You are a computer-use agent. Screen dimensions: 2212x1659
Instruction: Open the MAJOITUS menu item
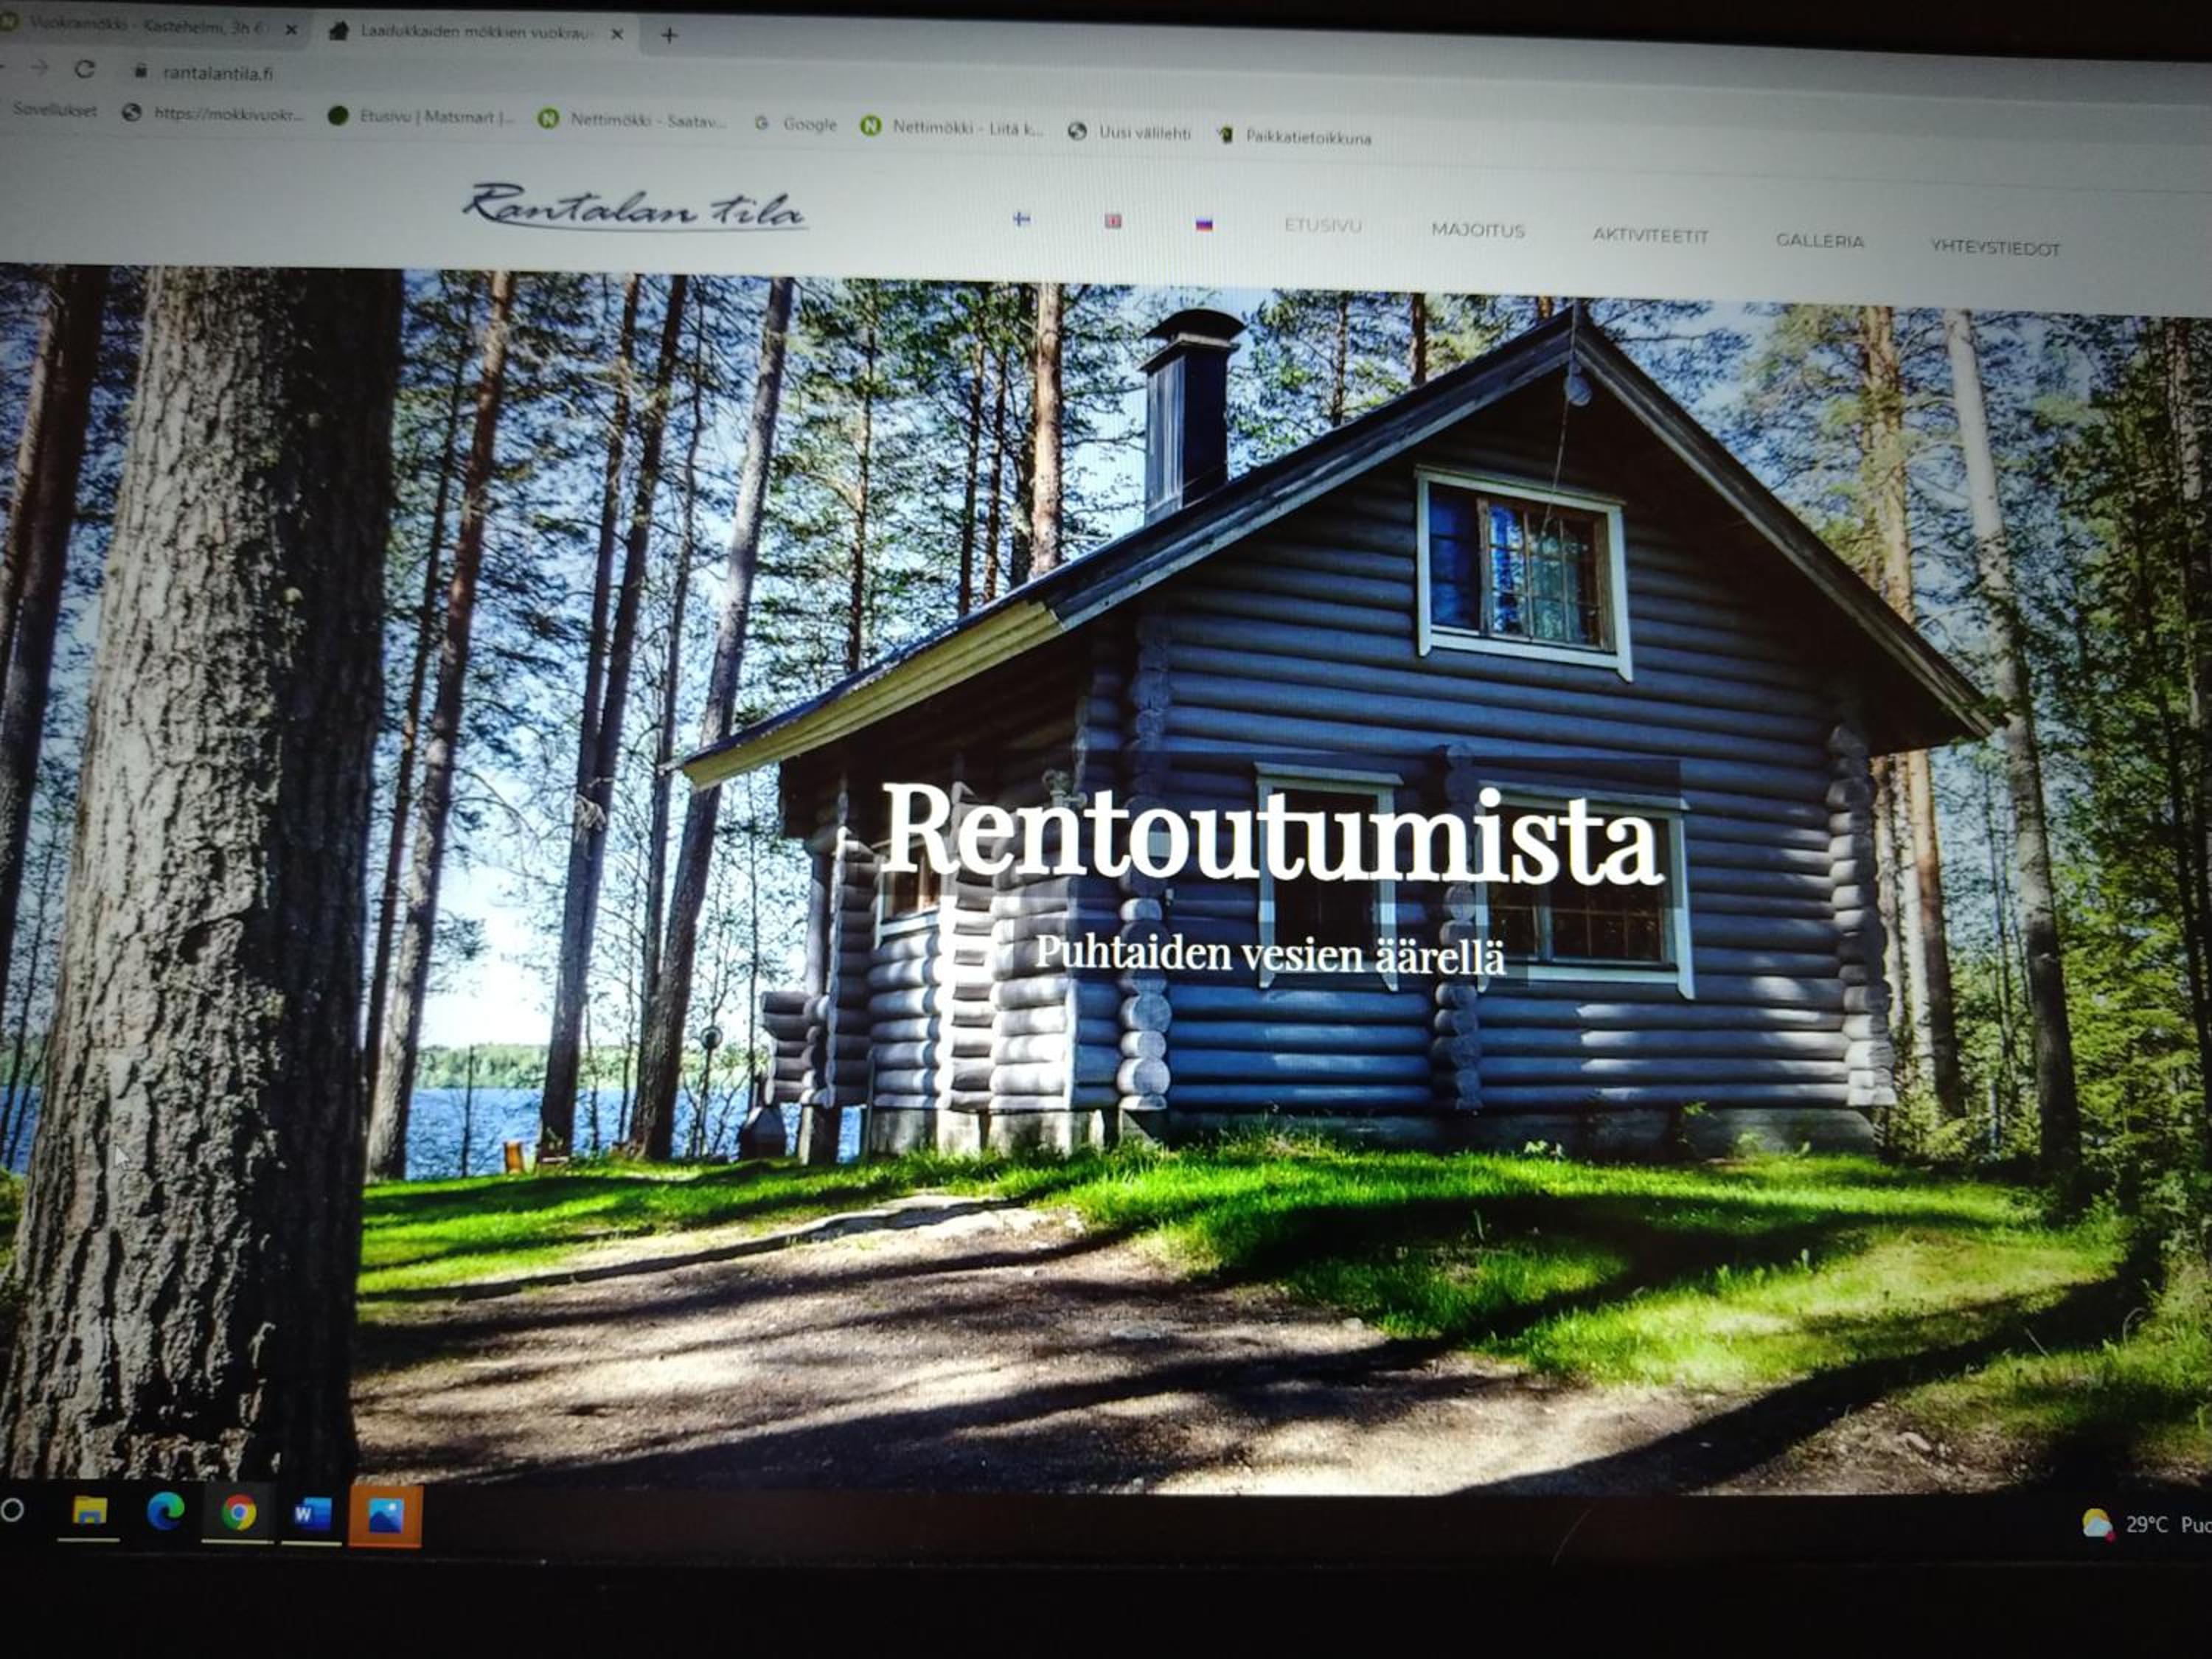click(1477, 230)
